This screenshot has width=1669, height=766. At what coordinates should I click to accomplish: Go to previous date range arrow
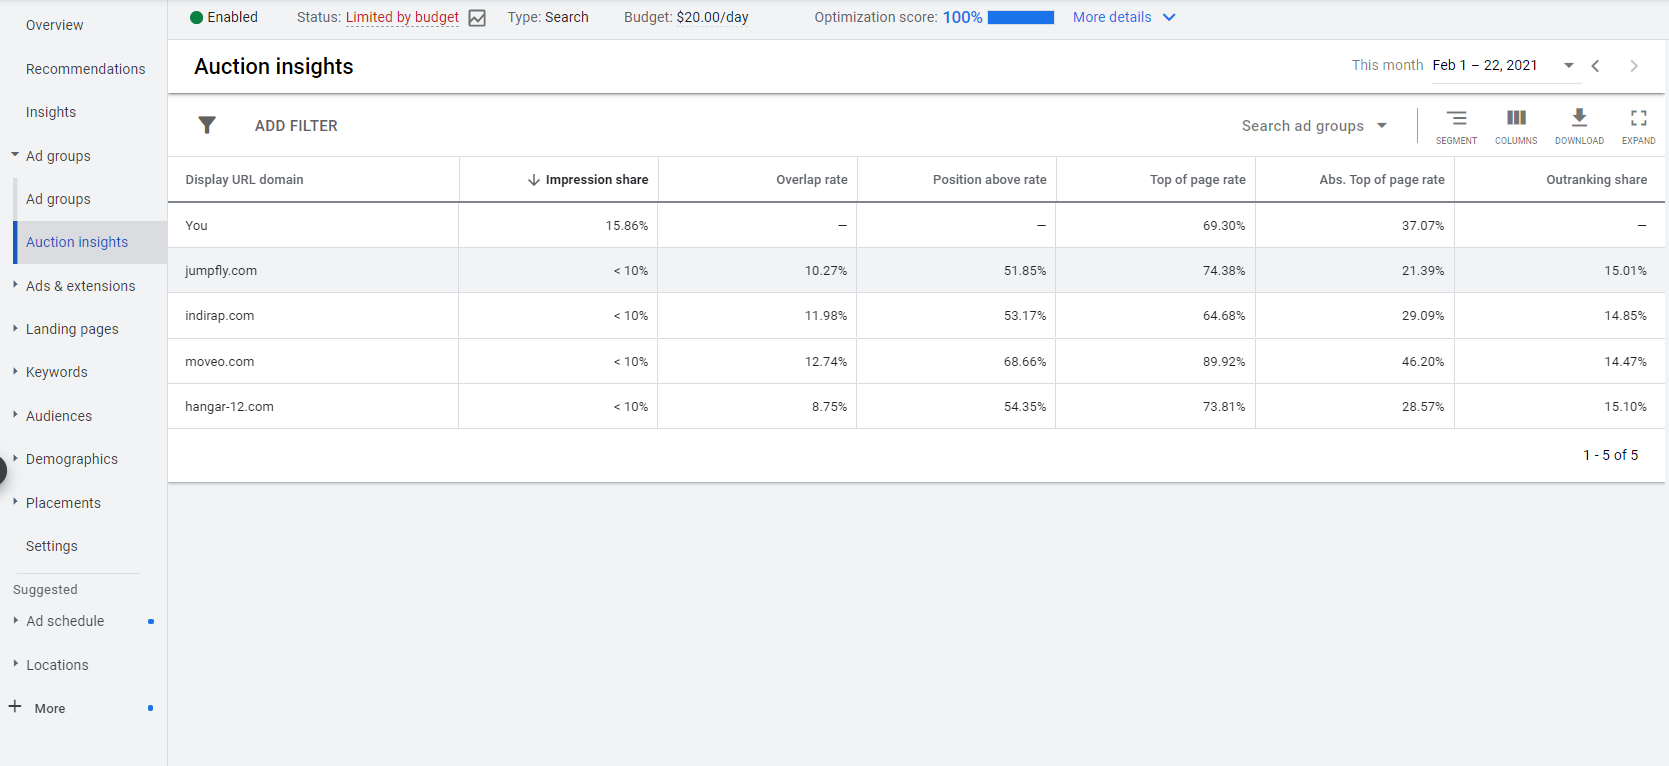pos(1596,66)
